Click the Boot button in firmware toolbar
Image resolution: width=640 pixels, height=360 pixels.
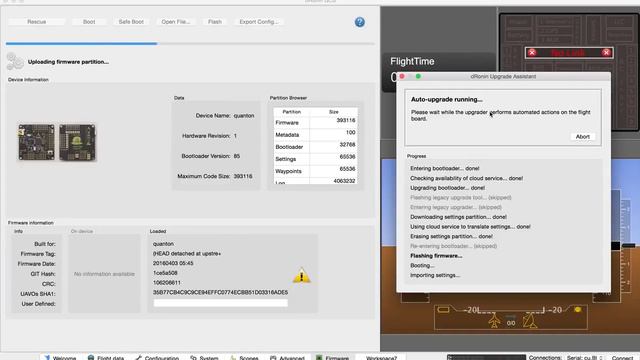89,22
